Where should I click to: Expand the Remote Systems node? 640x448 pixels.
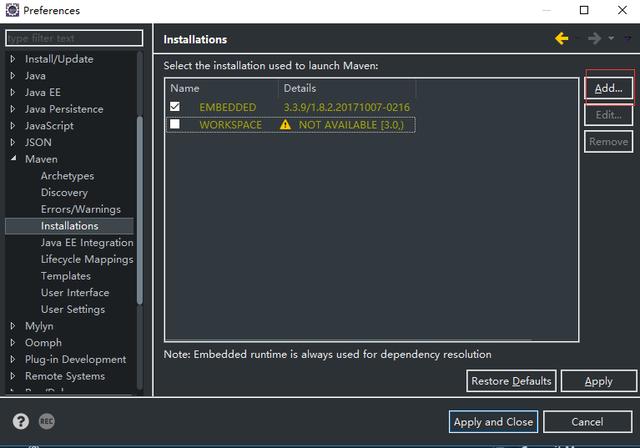13,376
